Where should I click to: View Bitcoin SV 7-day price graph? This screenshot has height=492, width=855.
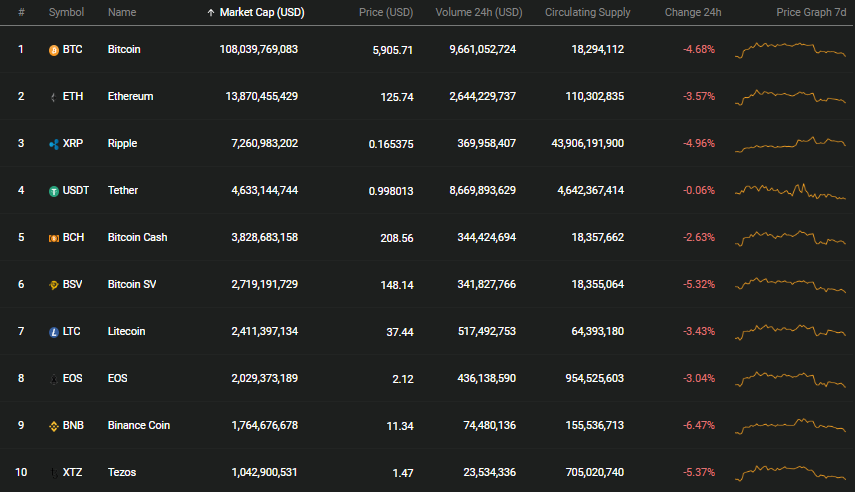(x=790, y=285)
